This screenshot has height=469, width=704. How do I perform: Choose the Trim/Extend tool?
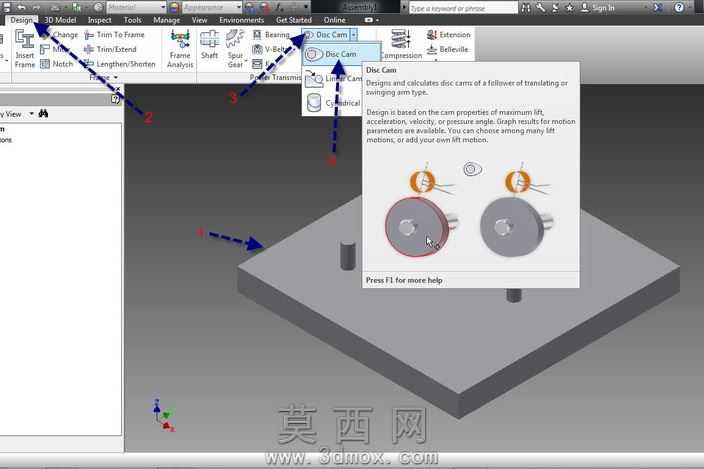[110, 49]
